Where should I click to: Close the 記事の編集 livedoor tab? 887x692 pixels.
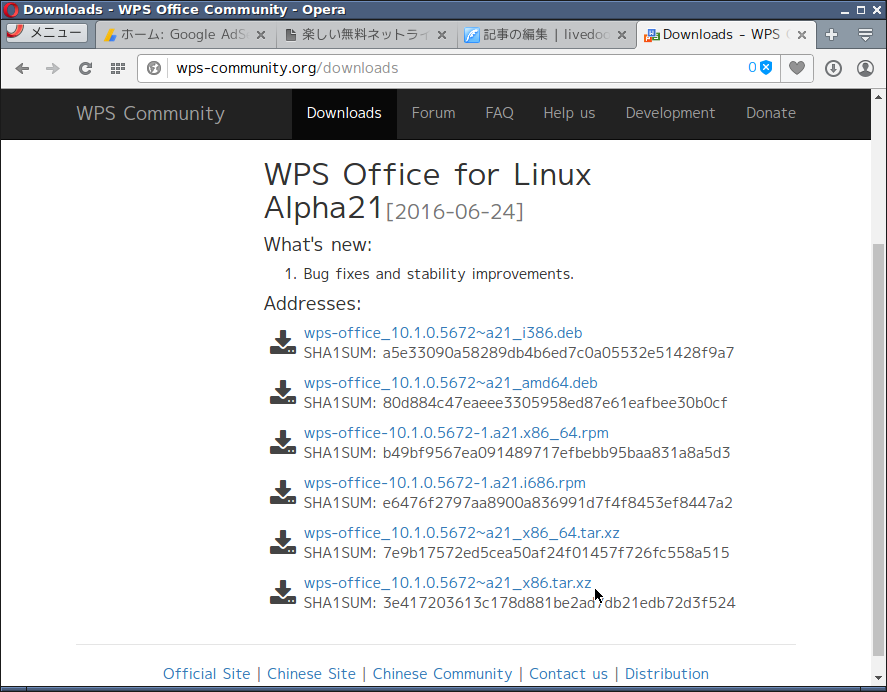pos(622,35)
